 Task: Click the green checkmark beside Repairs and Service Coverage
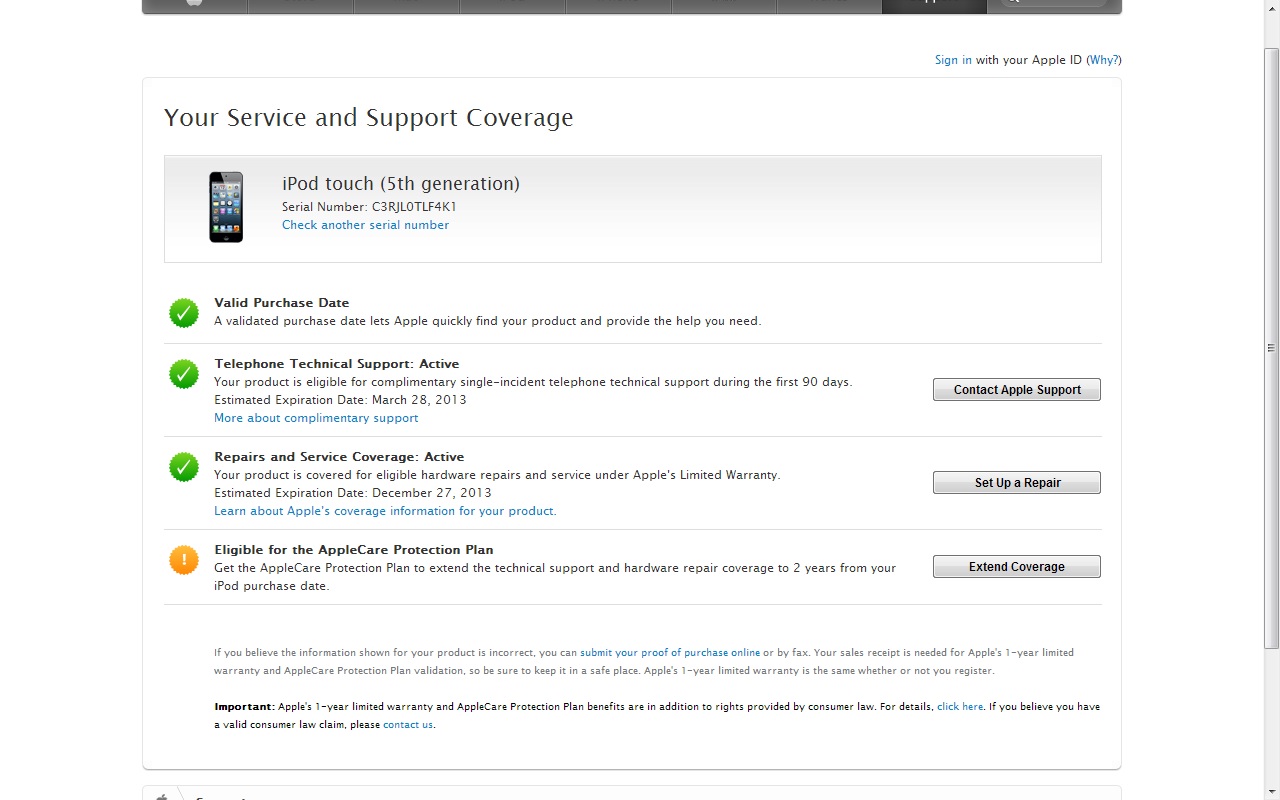(184, 467)
